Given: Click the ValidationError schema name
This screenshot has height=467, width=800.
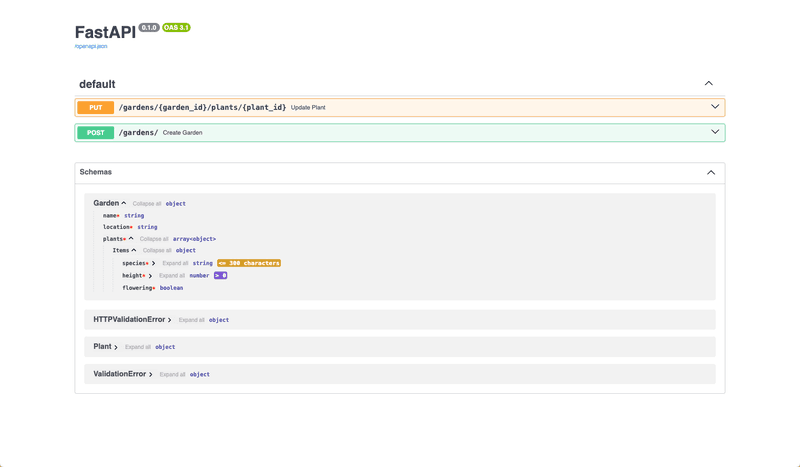Looking at the screenshot, I should point(119,374).
